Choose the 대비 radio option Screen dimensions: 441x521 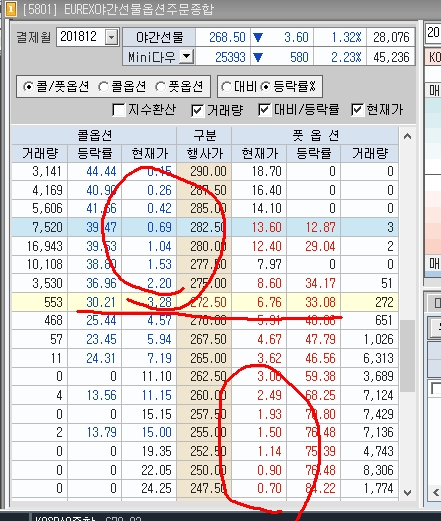pyautogui.click(x=226, y=87)
